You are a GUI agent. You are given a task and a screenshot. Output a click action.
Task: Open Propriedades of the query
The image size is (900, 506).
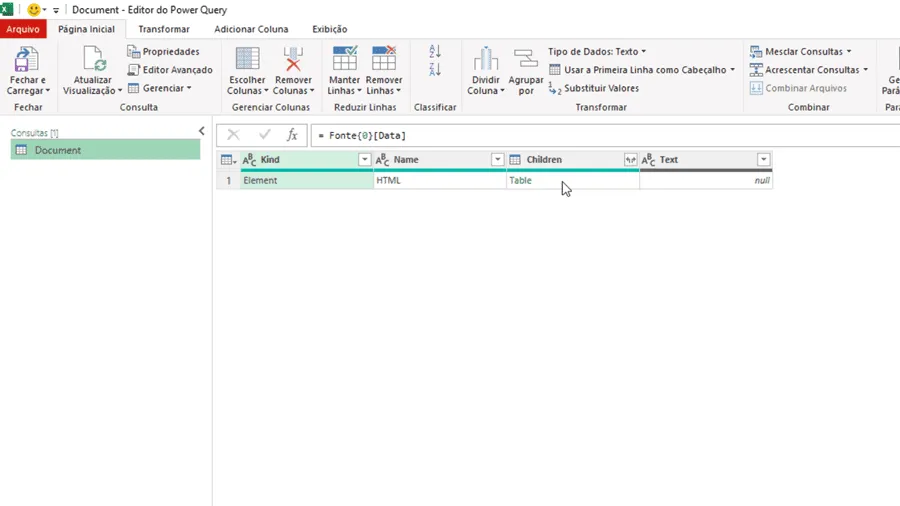pos(163,52)
